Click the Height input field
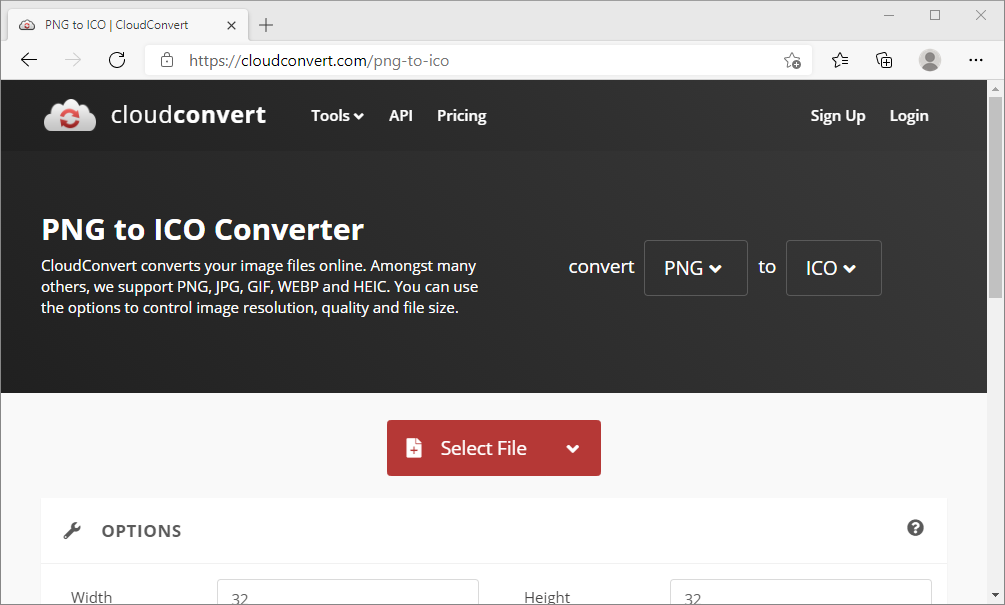Image resolution: width=1005 pixels, height=605 pixels. pyautogui.click(x=801, y=592)
